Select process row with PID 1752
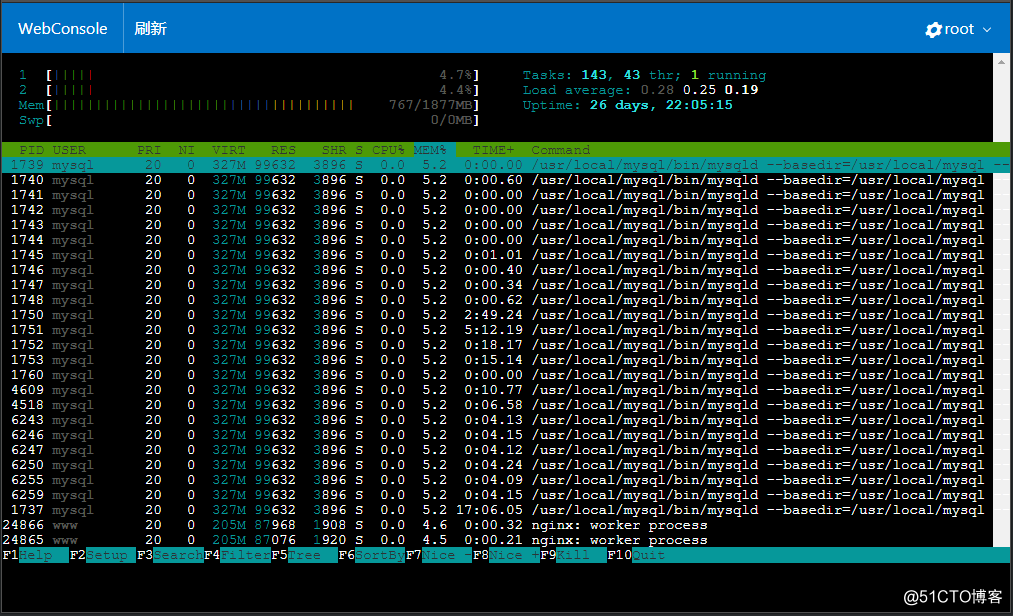Image resolution: width=1013 pixels, height=616 pixels. point(497,345)
